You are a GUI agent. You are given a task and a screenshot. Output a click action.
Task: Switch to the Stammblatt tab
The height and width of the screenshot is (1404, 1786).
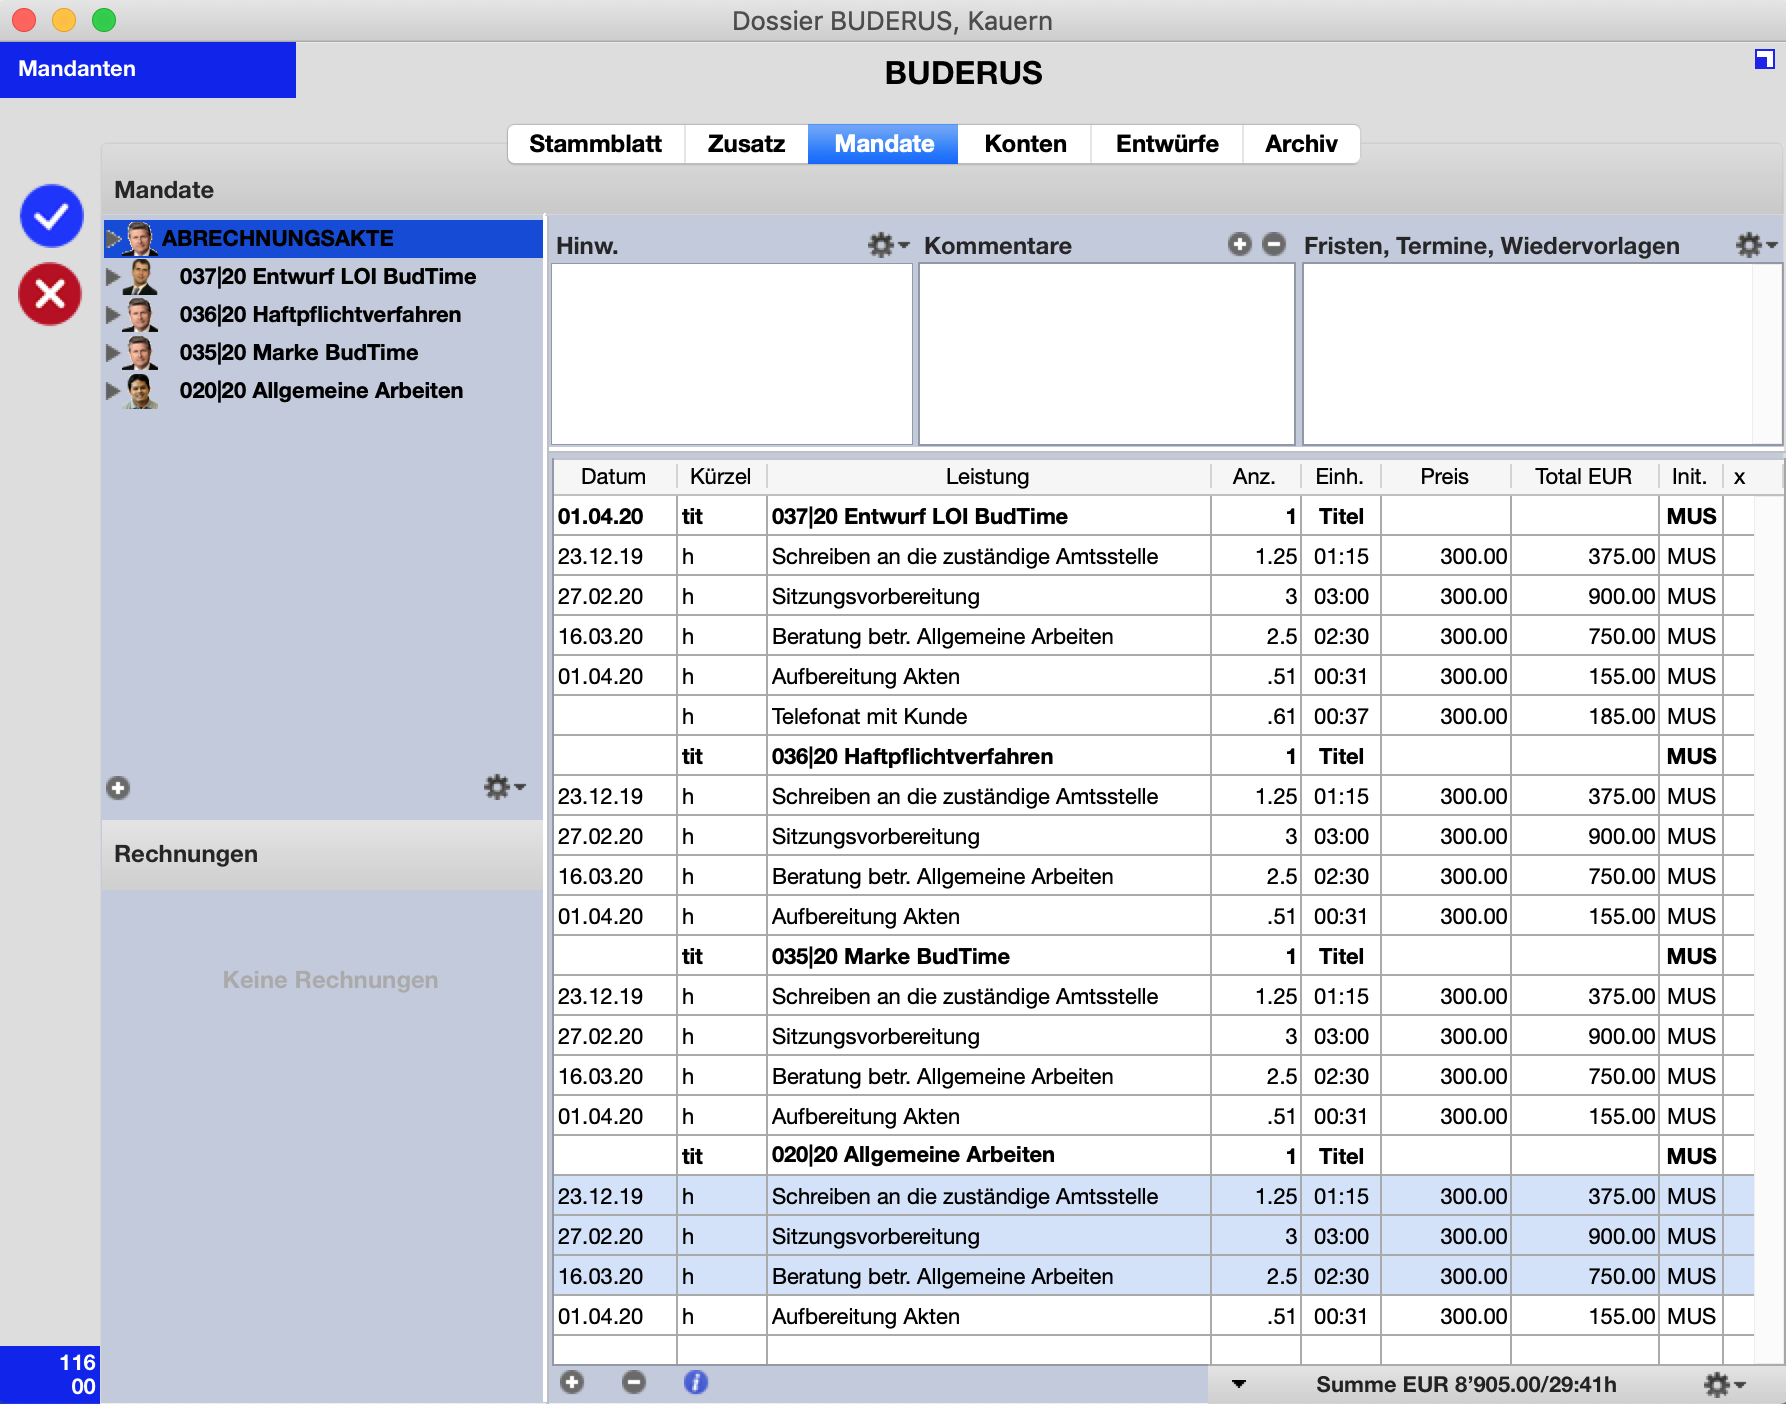point(596,144)
